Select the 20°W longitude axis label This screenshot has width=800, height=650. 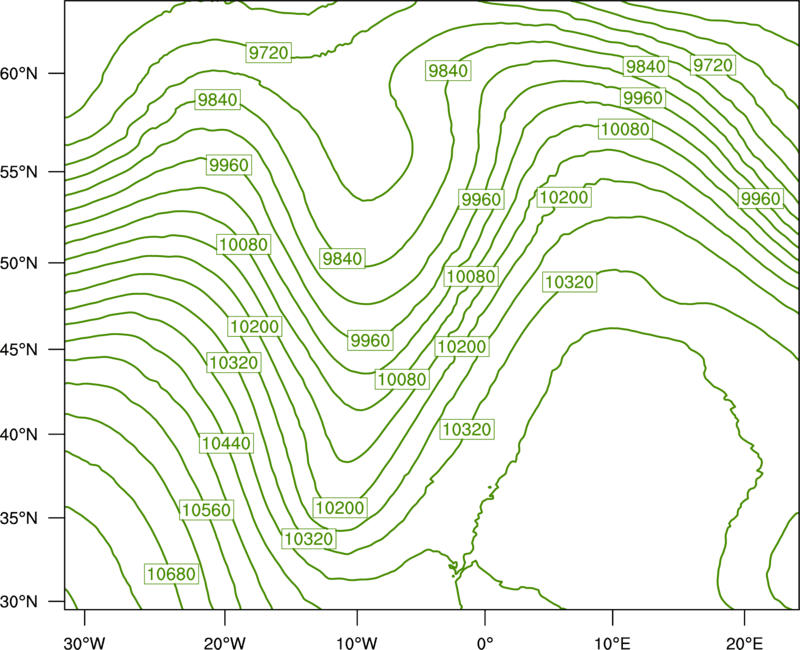pyautogui.click(x=224, y=643)
